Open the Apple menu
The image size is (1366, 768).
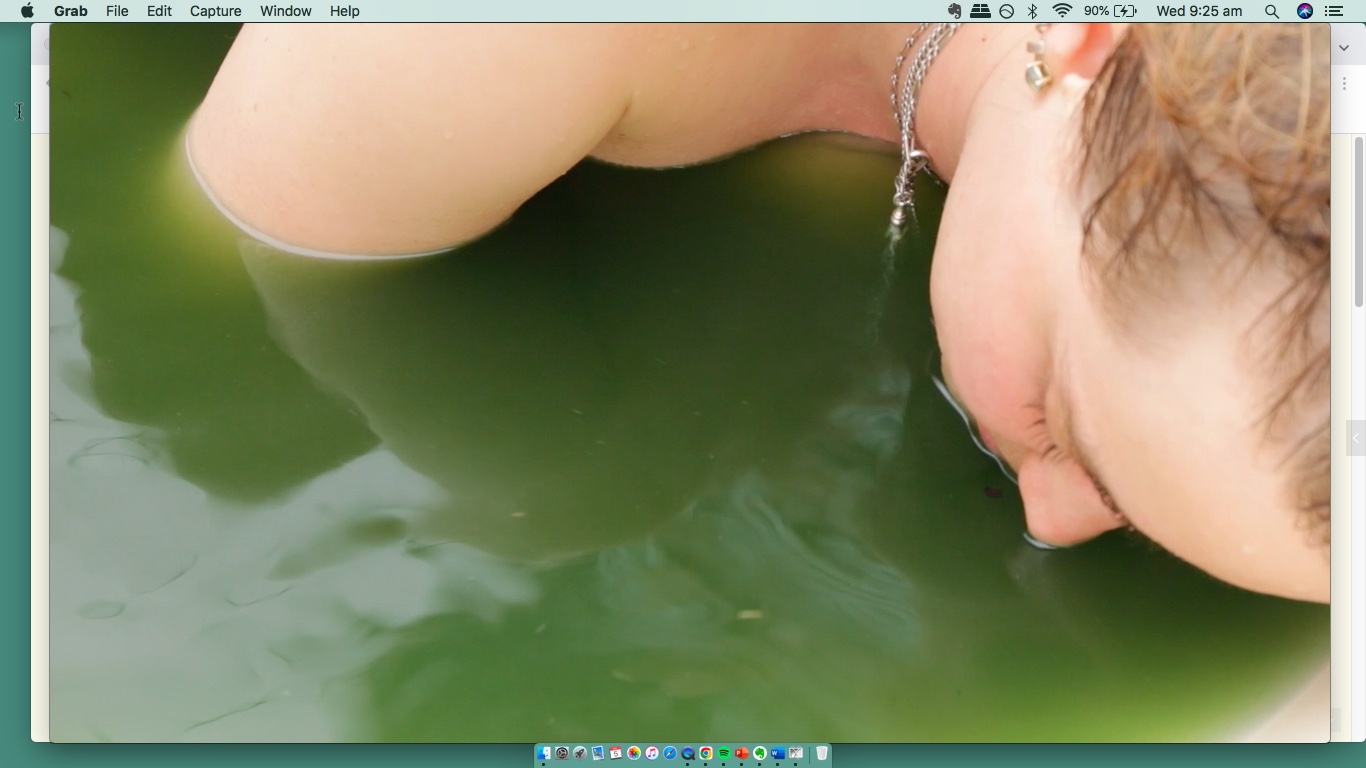tap(27, 11)
